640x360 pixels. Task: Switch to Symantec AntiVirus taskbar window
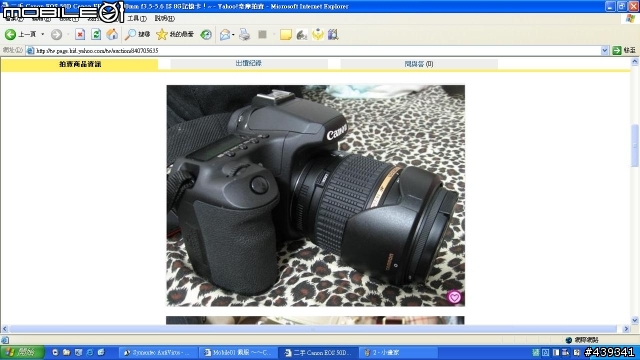tap(158, 352)
